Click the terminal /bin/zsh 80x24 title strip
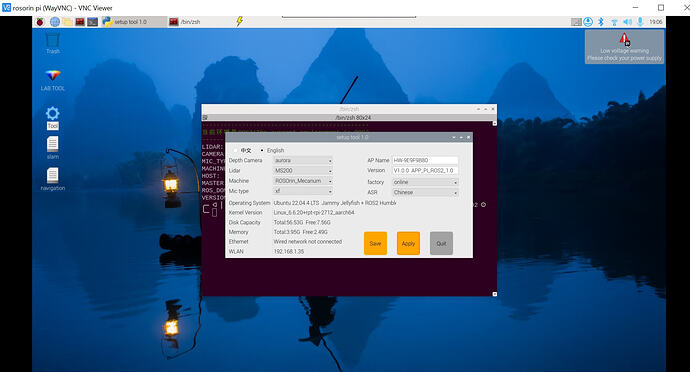 tap(349, 118)
